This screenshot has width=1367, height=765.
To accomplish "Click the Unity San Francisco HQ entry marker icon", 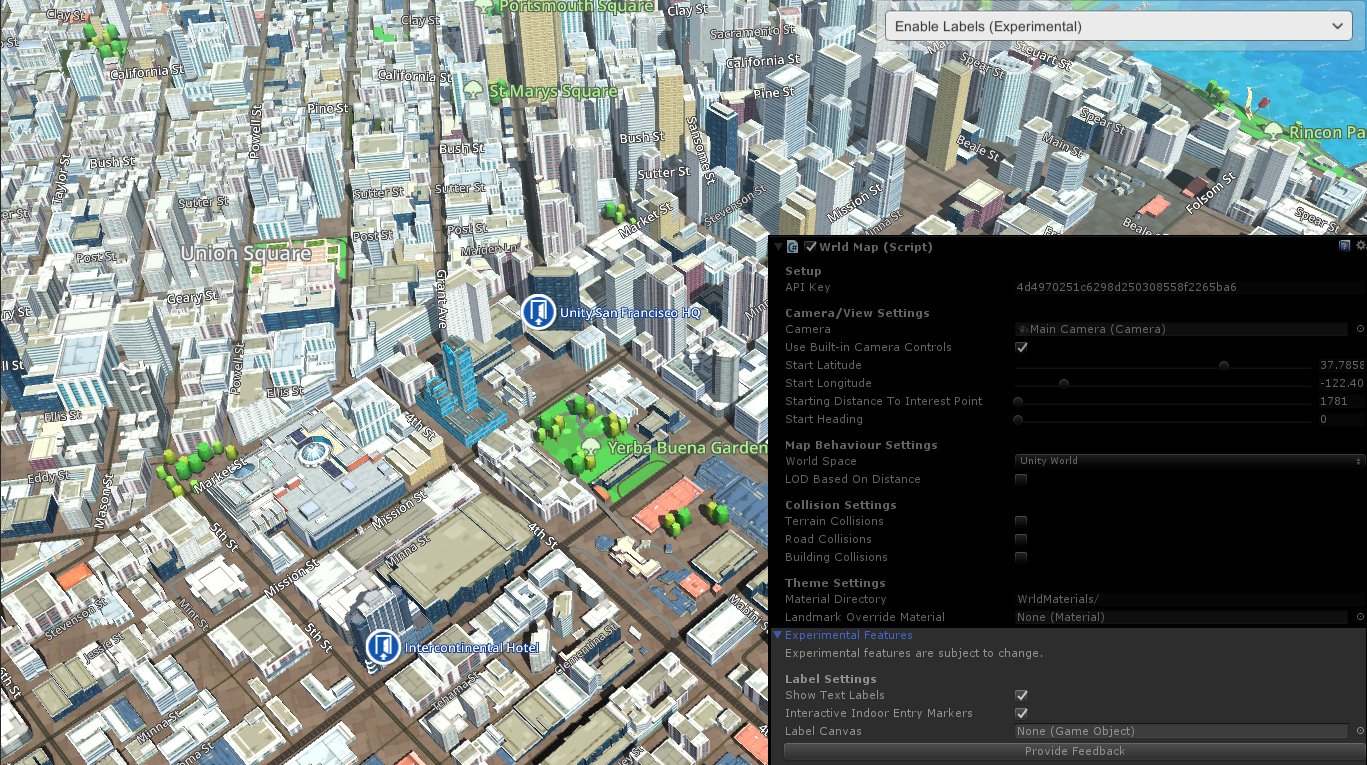I will (x=539, y=312).
